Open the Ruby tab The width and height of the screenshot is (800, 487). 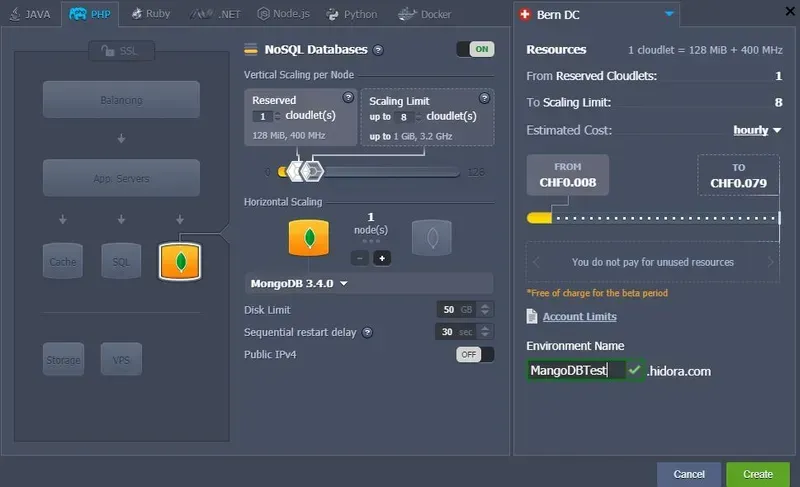tap(150, 14)
